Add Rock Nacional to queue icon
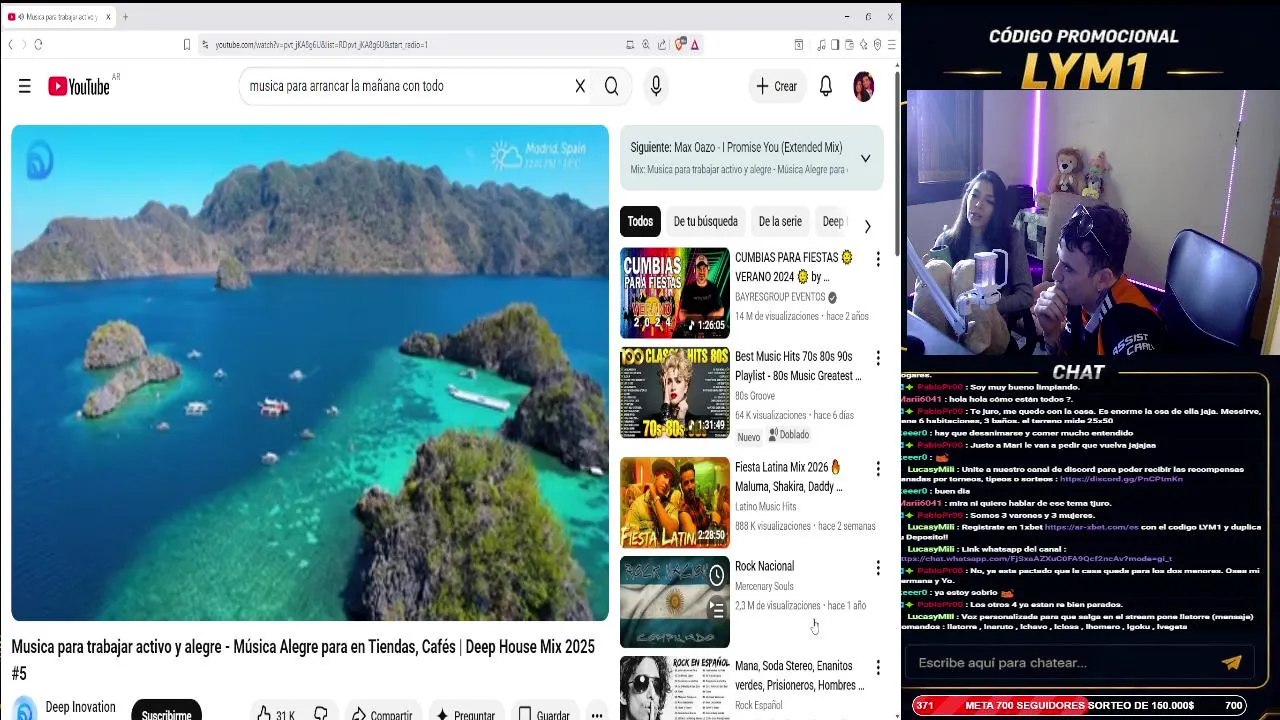 pyautogui.click(x=716, y=609)
